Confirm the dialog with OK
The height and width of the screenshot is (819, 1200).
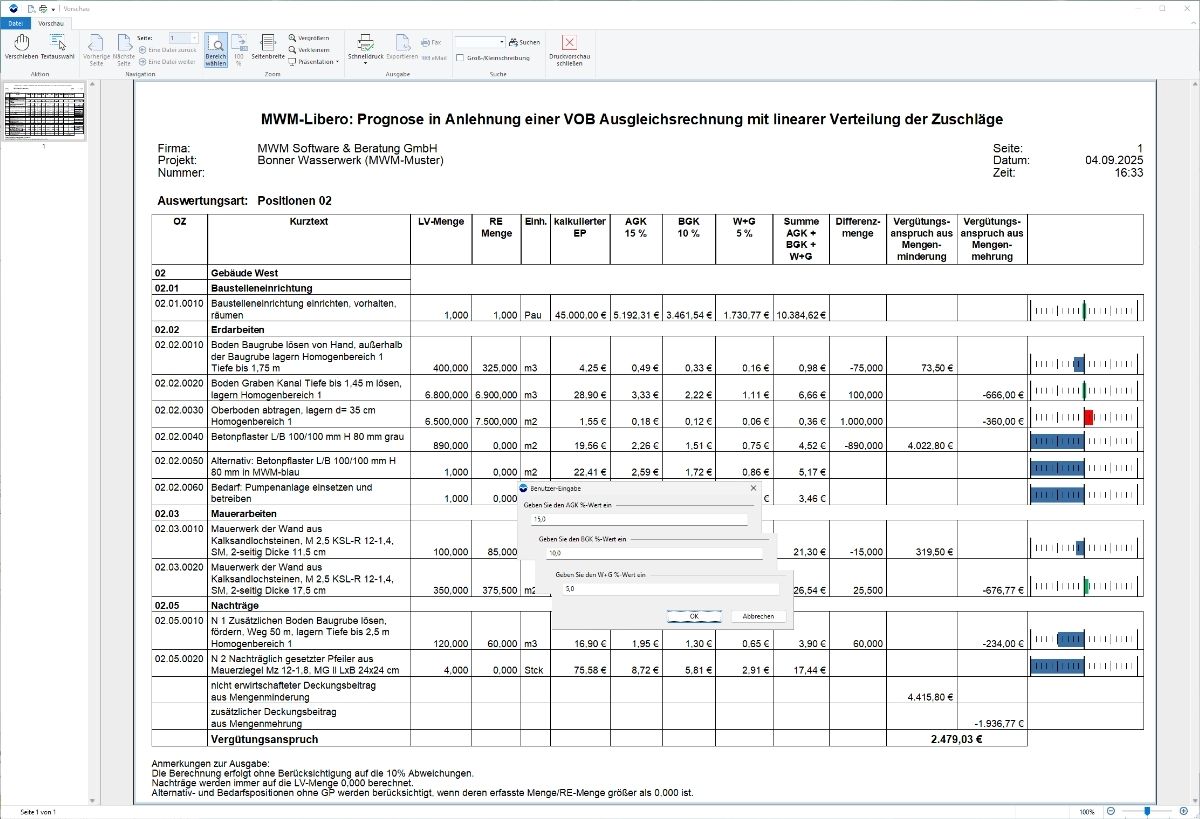click(x=693, y=616)
